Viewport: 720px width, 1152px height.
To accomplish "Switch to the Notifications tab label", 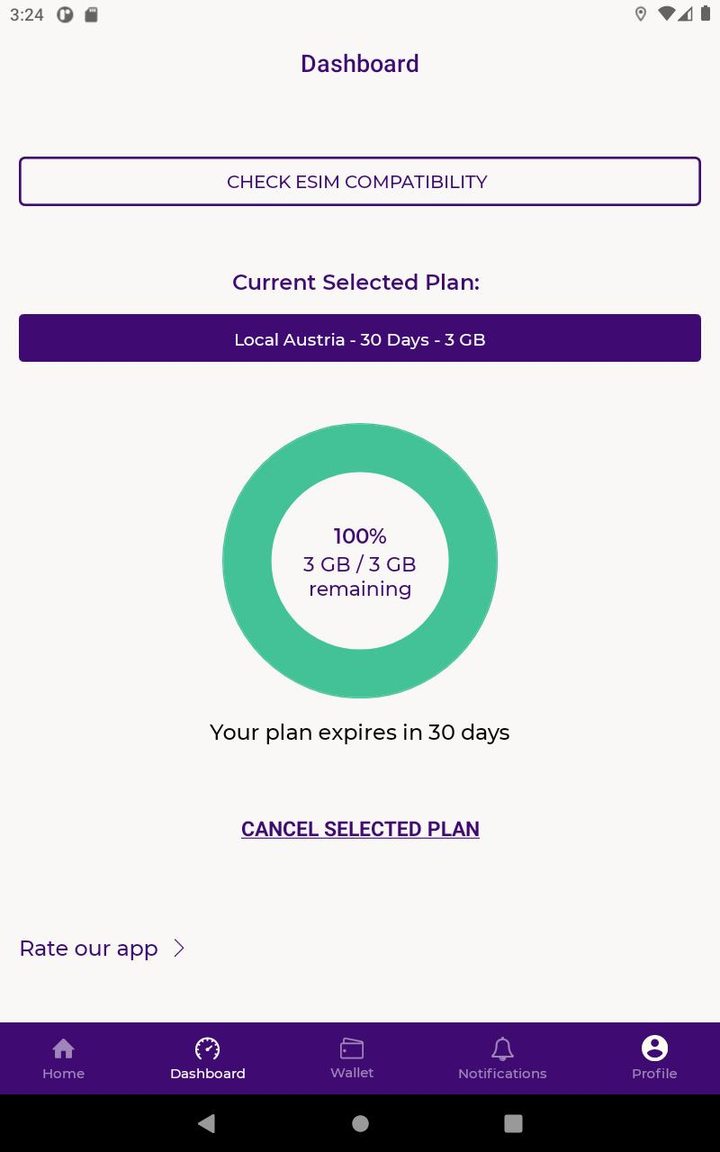I will pos(502,1074).
